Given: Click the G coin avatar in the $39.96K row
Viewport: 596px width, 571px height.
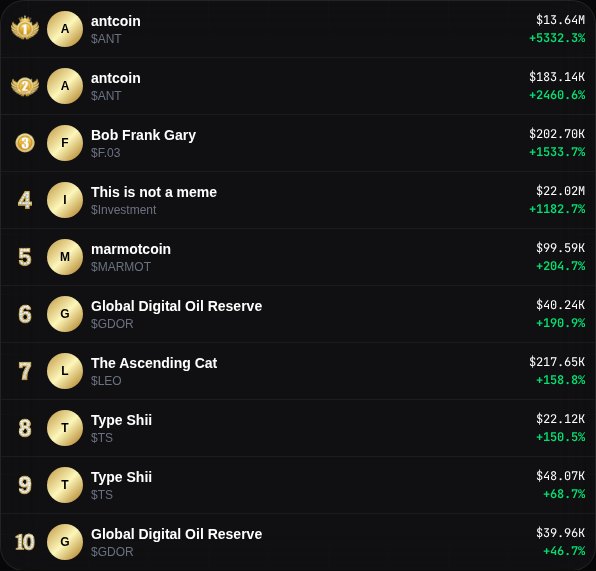Looking at the screenshot, I should (65, 542).
